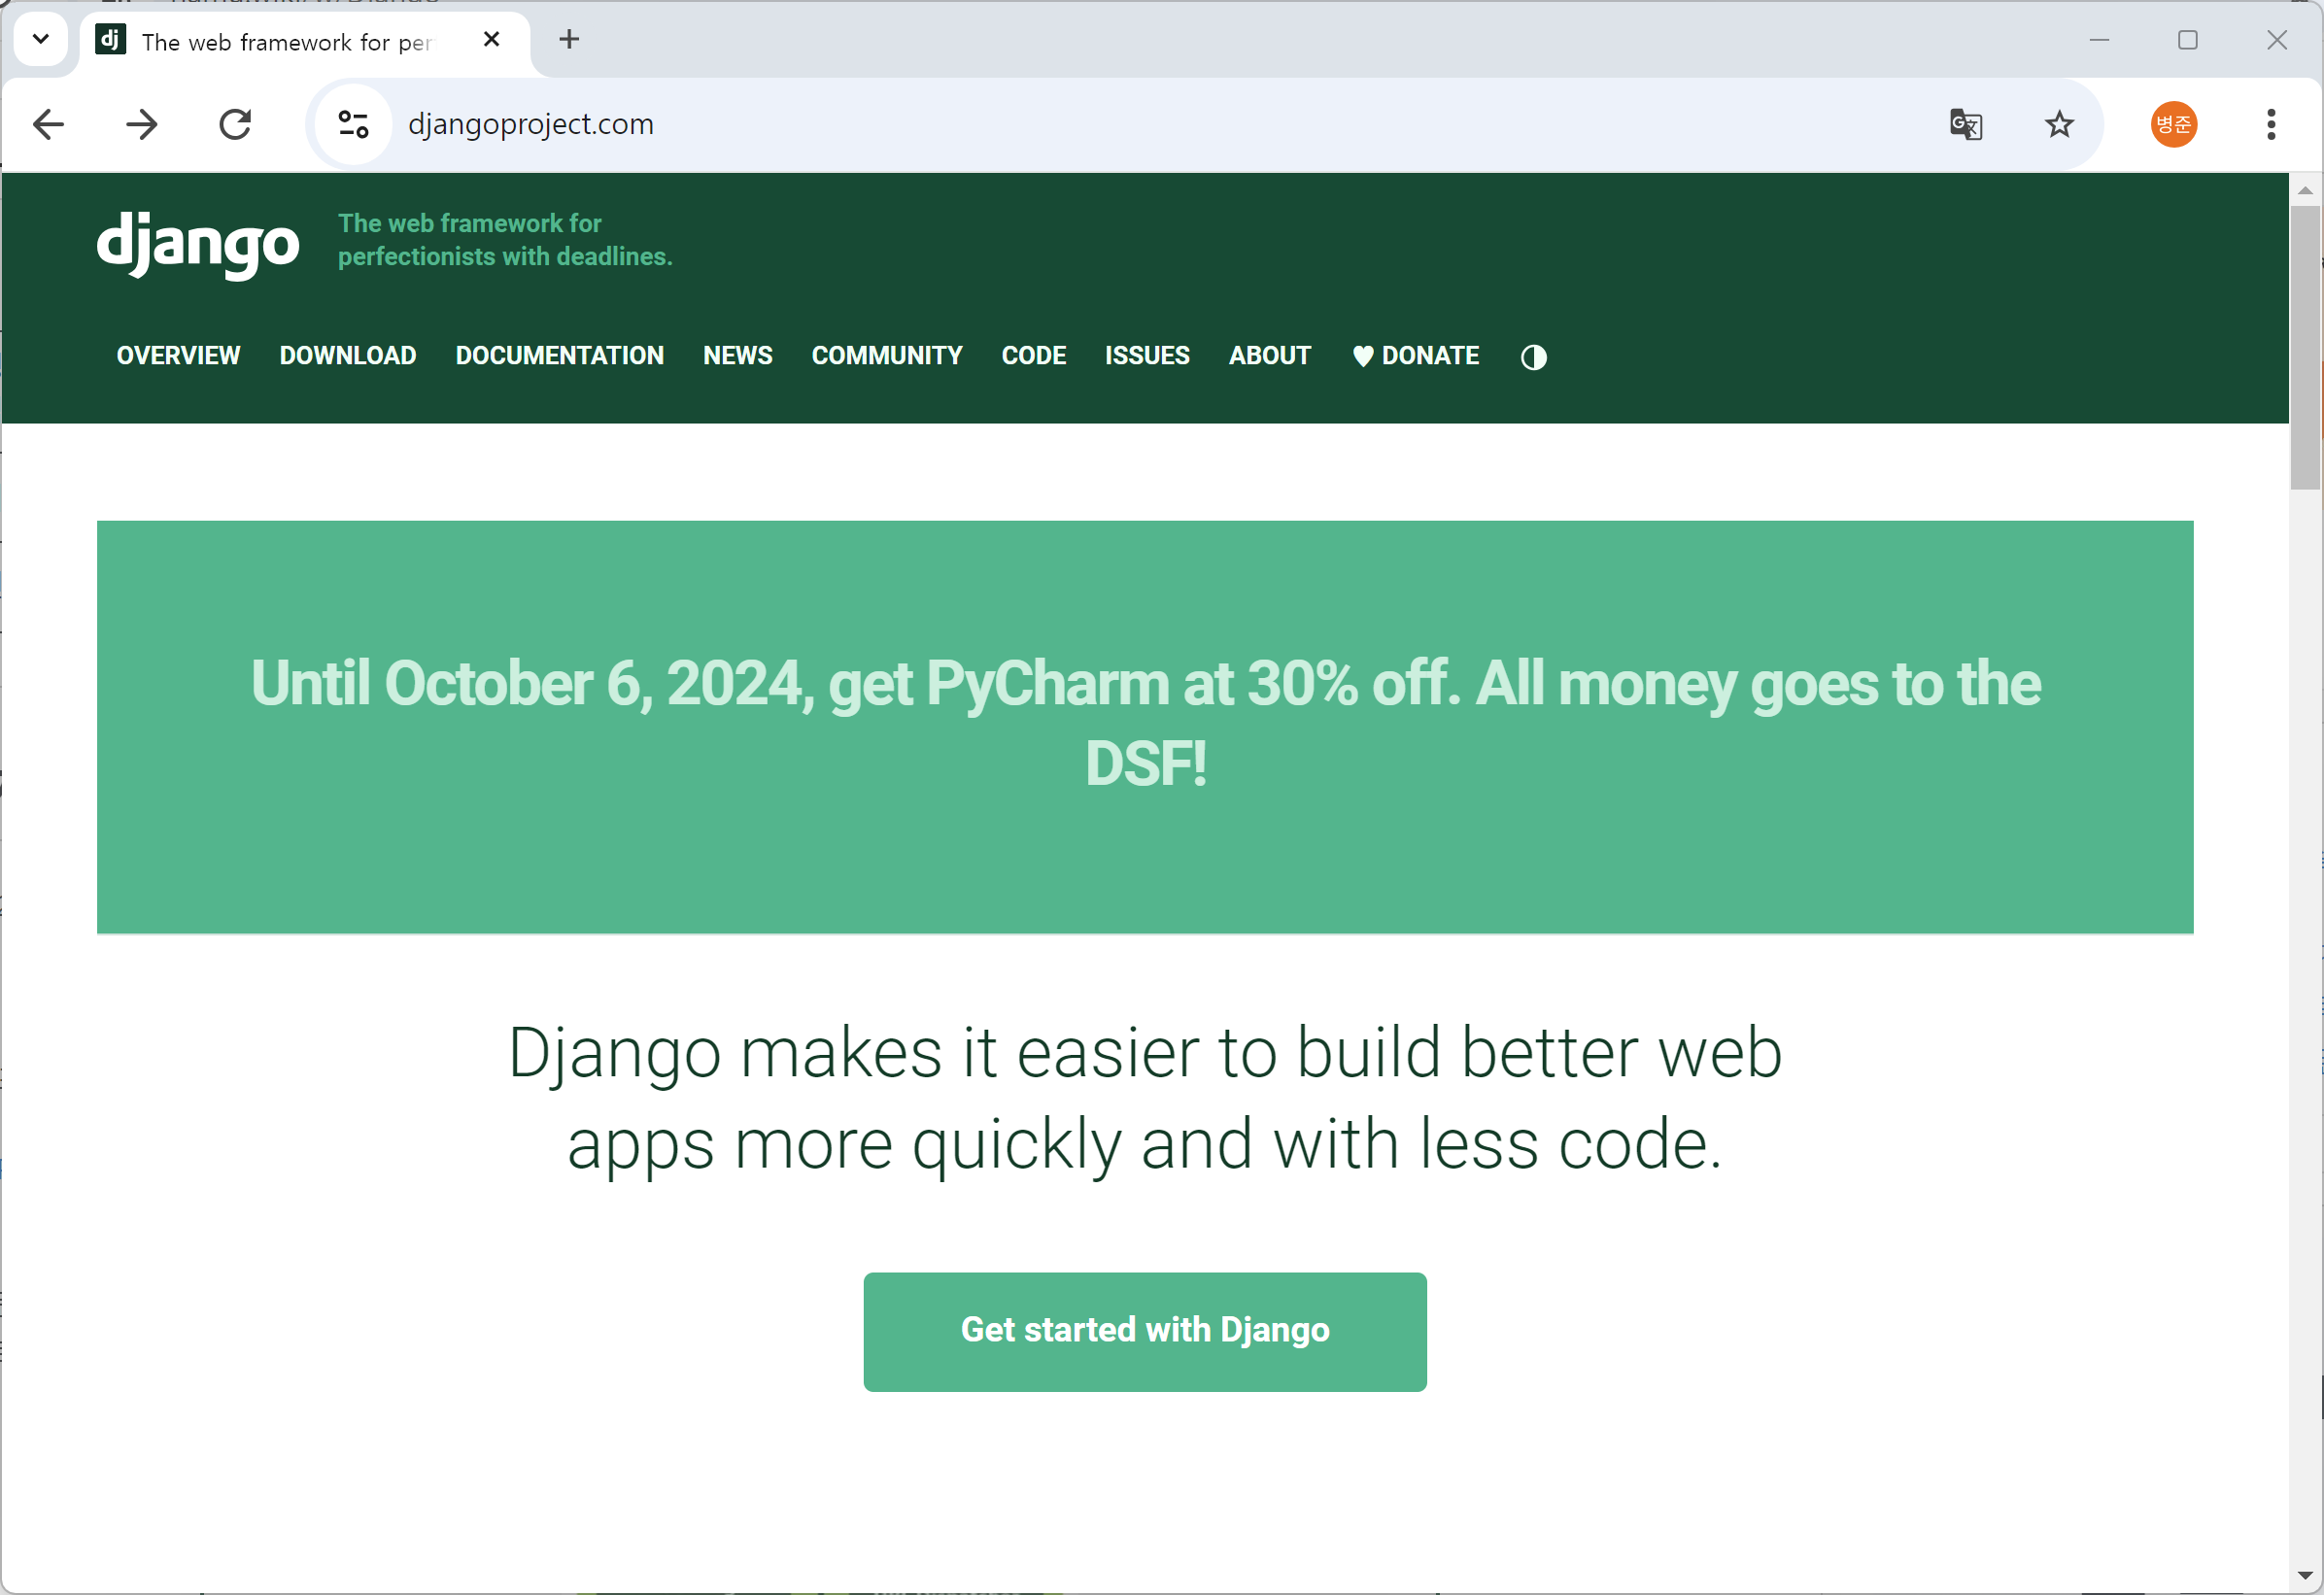Click the browser forward arrow
Viewport: 2324px width, 1595px height.
coord(142,125)
